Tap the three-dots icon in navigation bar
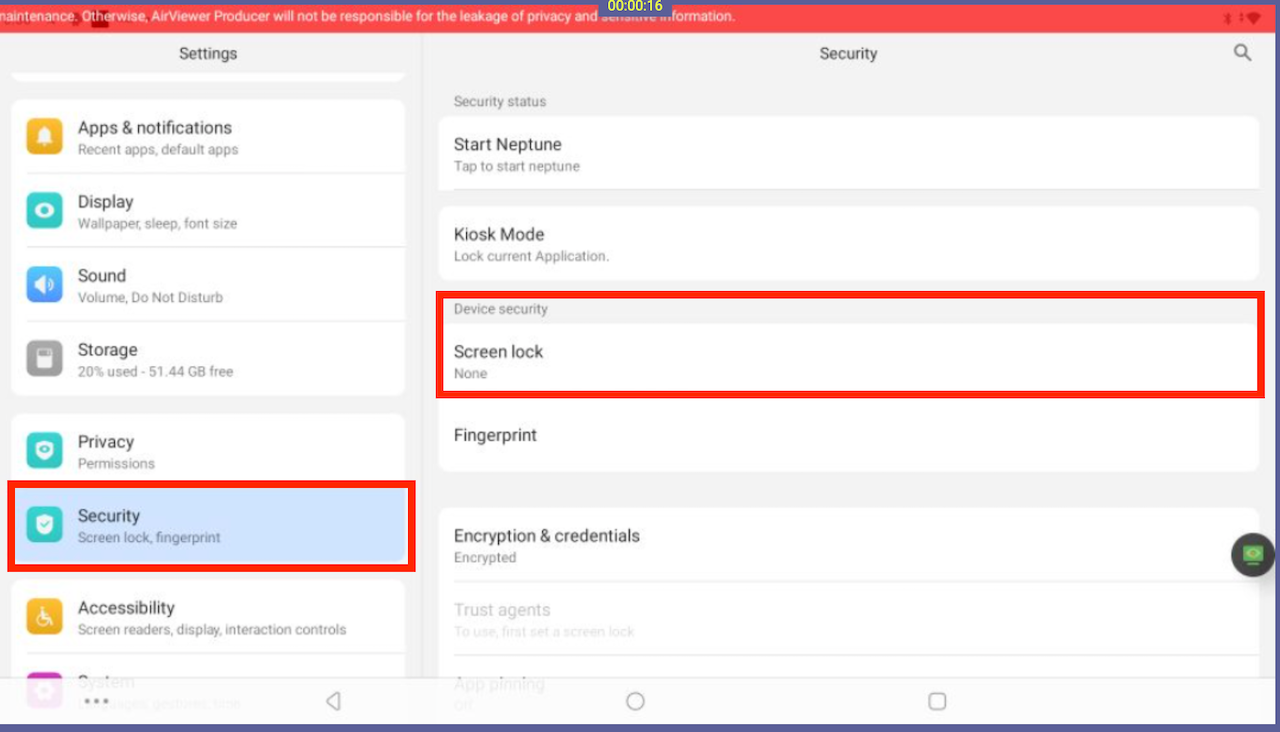The height and width of the screenshot is (732, 1280). (x=96, y=701)
